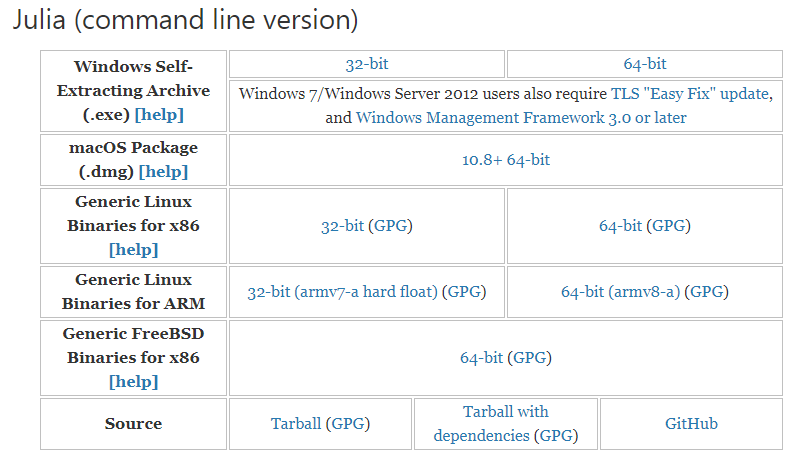Download macOS 10.8+ 64-bit package
The image size is (796, 458).
[x=505, y=159]
